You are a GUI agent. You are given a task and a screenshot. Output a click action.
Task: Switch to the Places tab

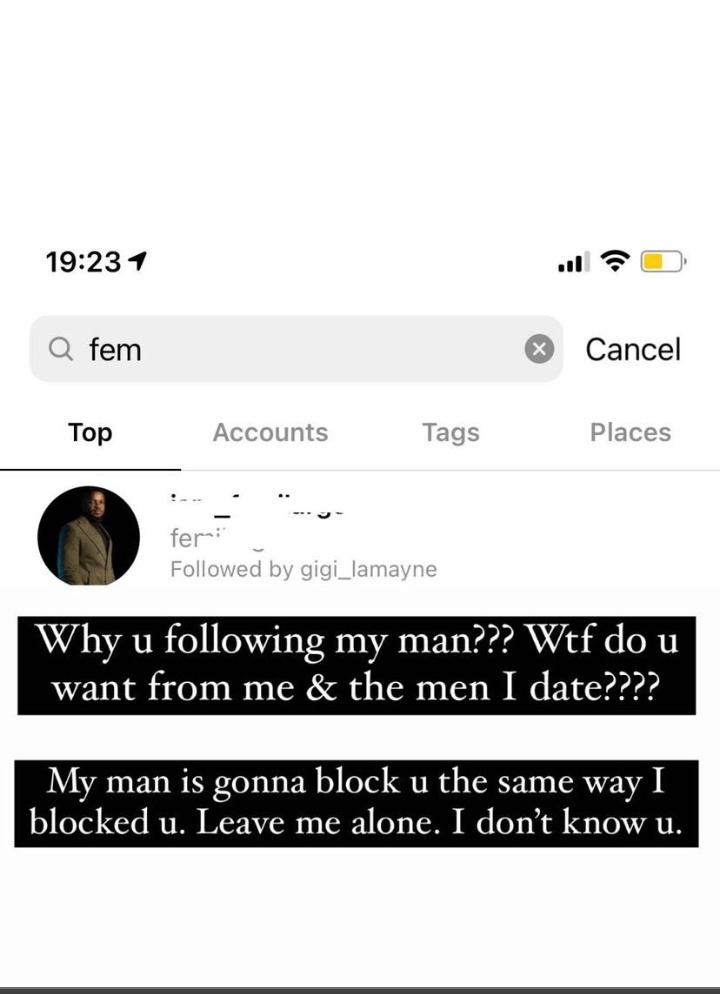tap(631, 432)
